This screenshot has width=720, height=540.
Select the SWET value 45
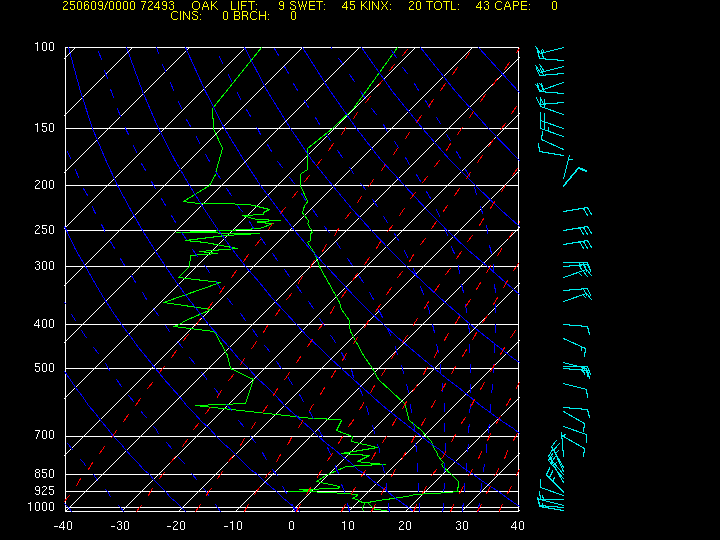click(349, 6)
